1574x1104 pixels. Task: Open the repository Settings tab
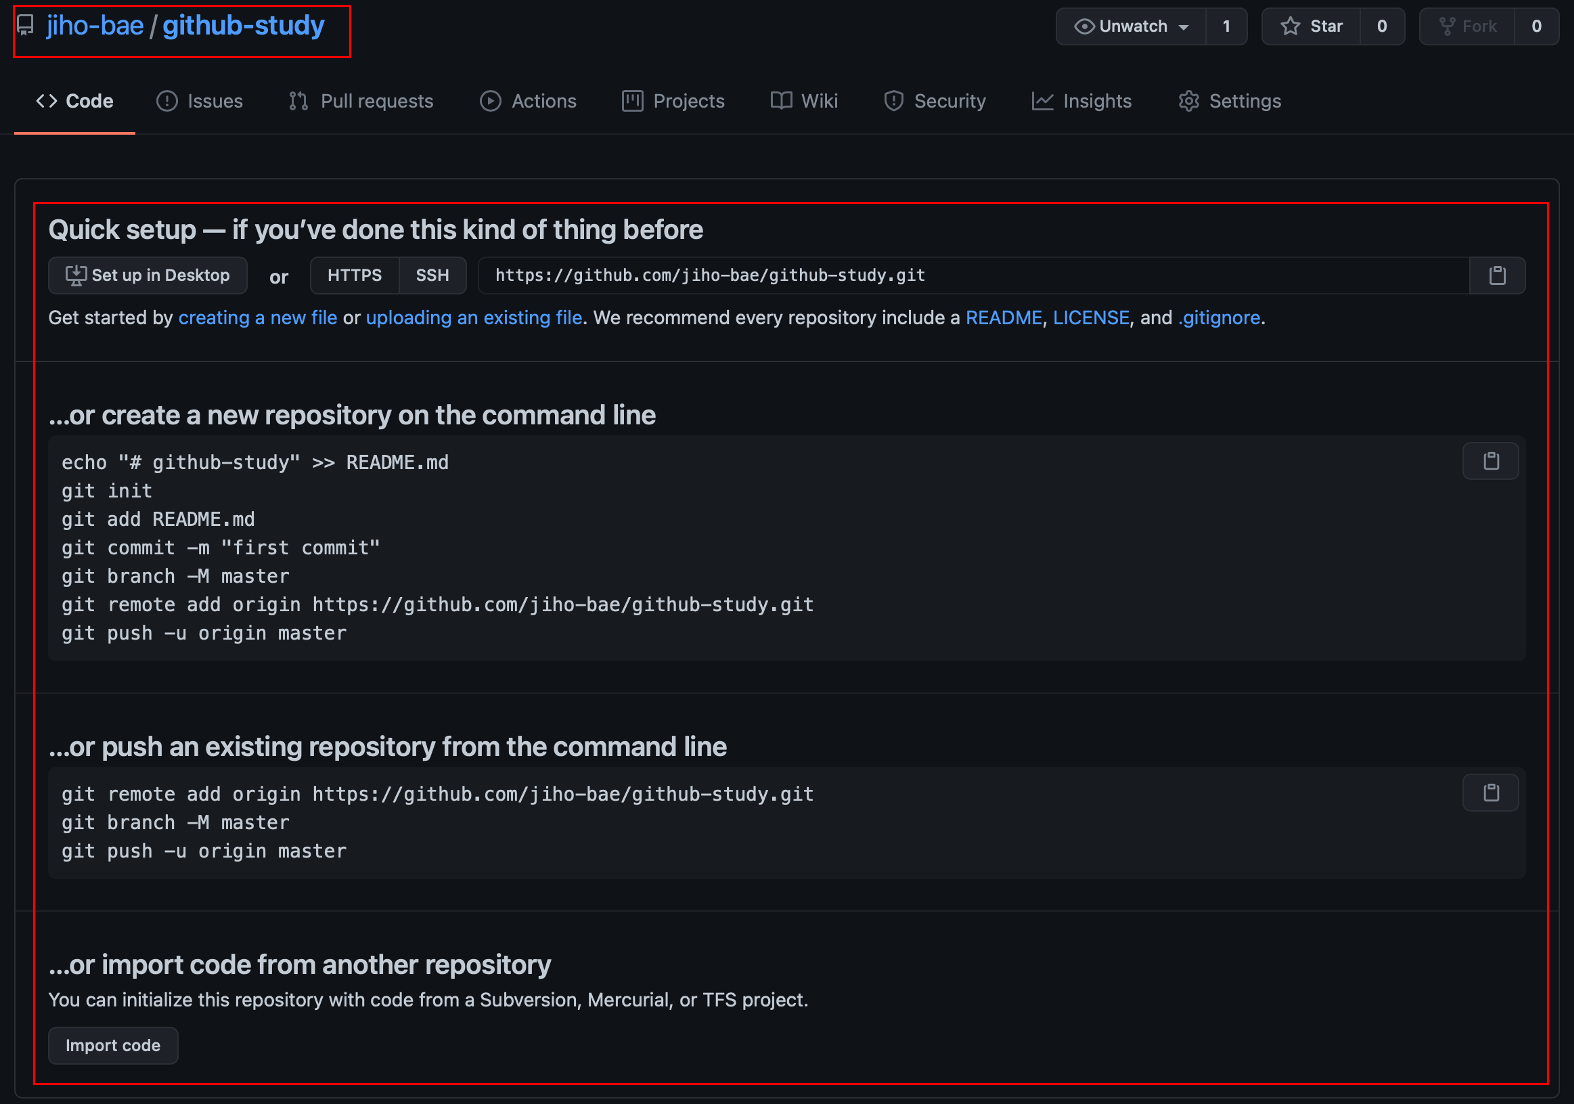tap(1230, 101)
